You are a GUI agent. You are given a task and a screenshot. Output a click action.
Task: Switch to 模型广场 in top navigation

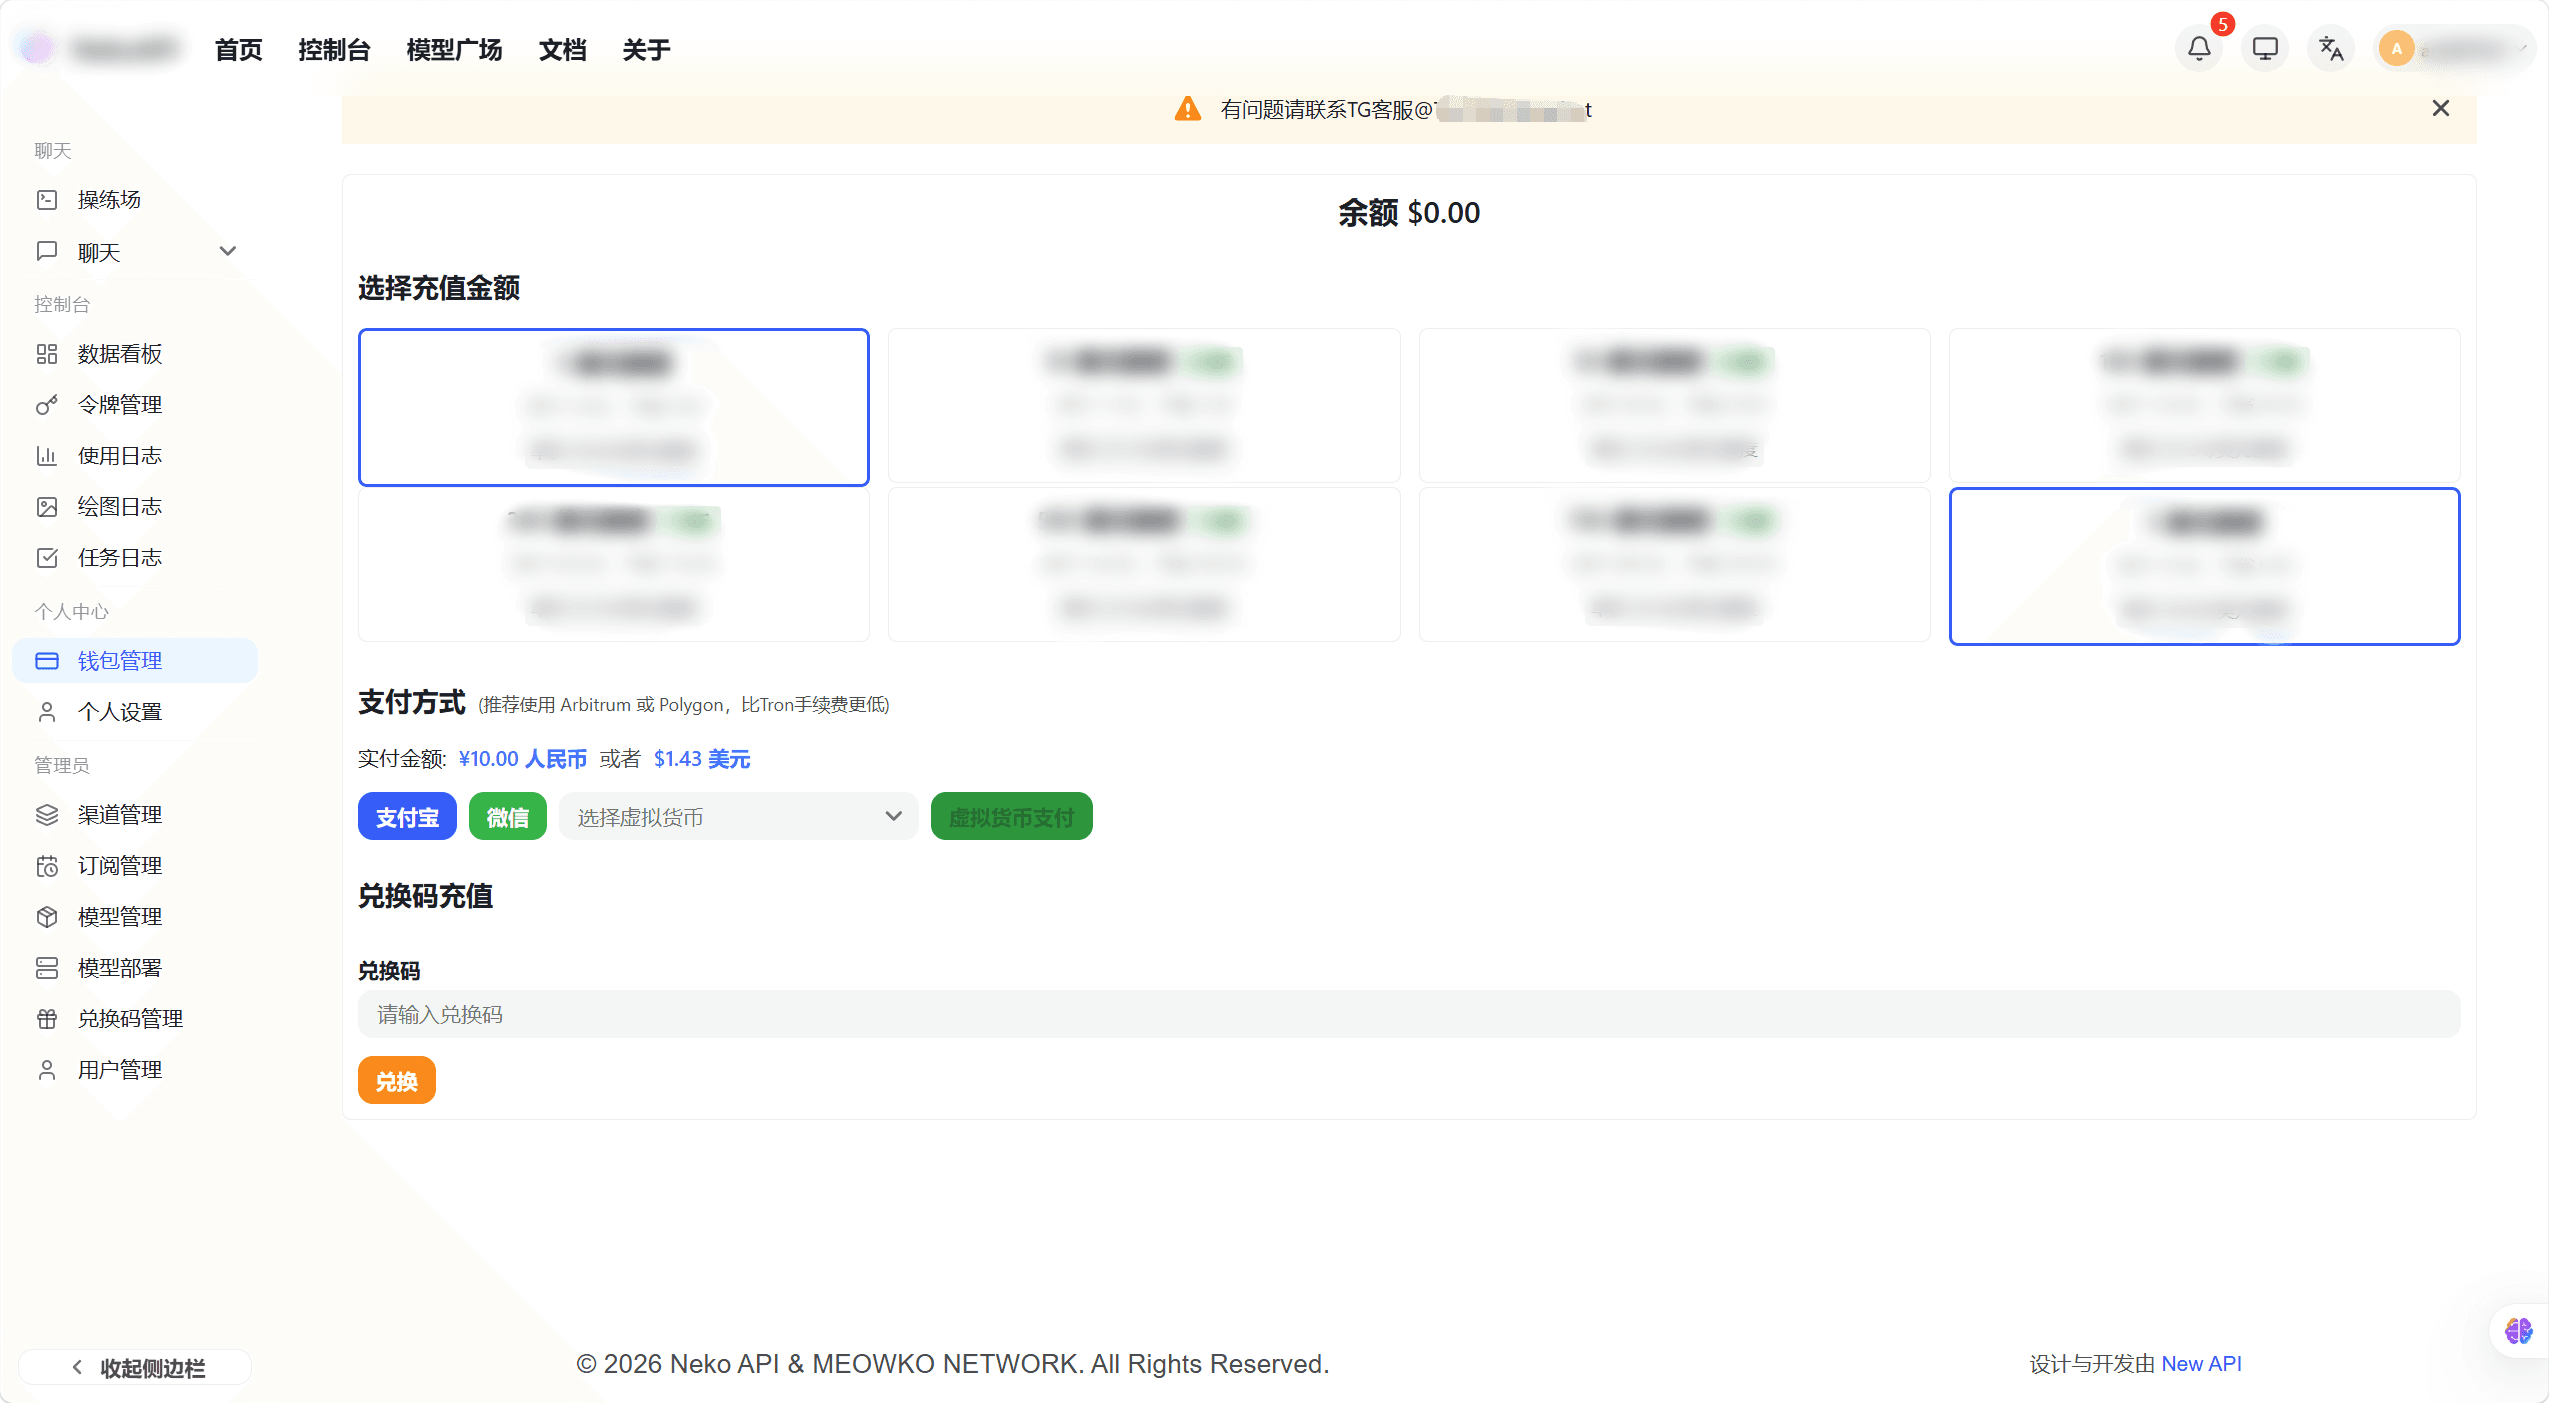pyautogui.click(x=454, y=48)
